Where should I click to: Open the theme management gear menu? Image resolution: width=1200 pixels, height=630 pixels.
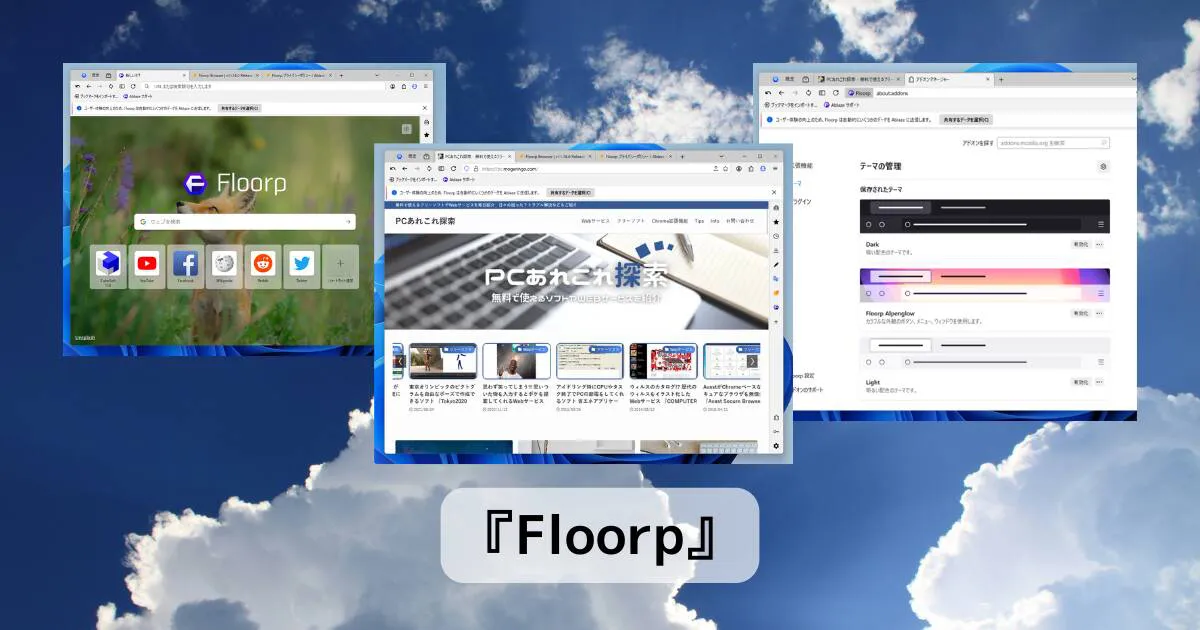tap(1103, 166)
